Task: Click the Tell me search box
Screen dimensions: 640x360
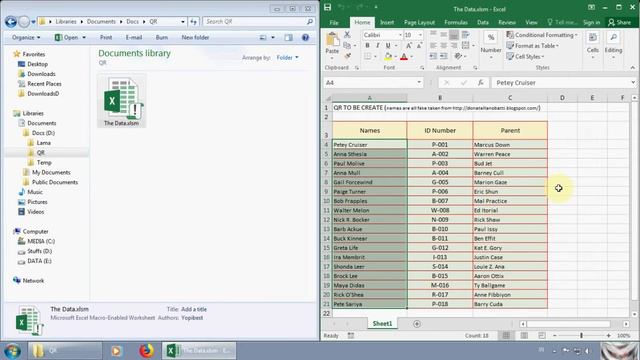Action: click(562, 22)
